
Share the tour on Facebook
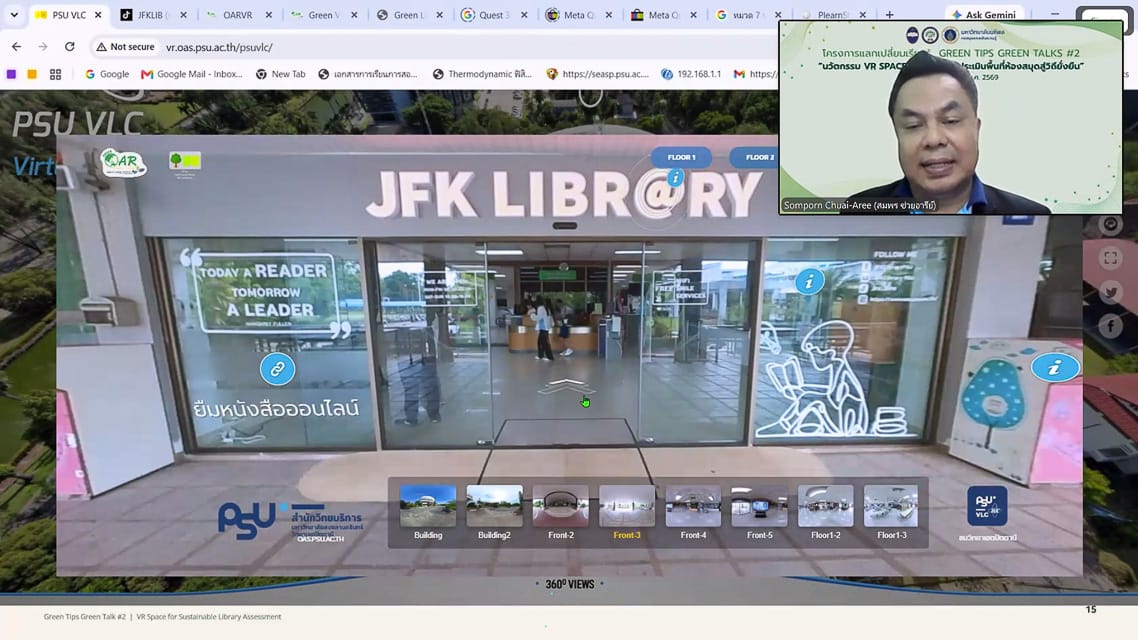(x=1110, y=327)
